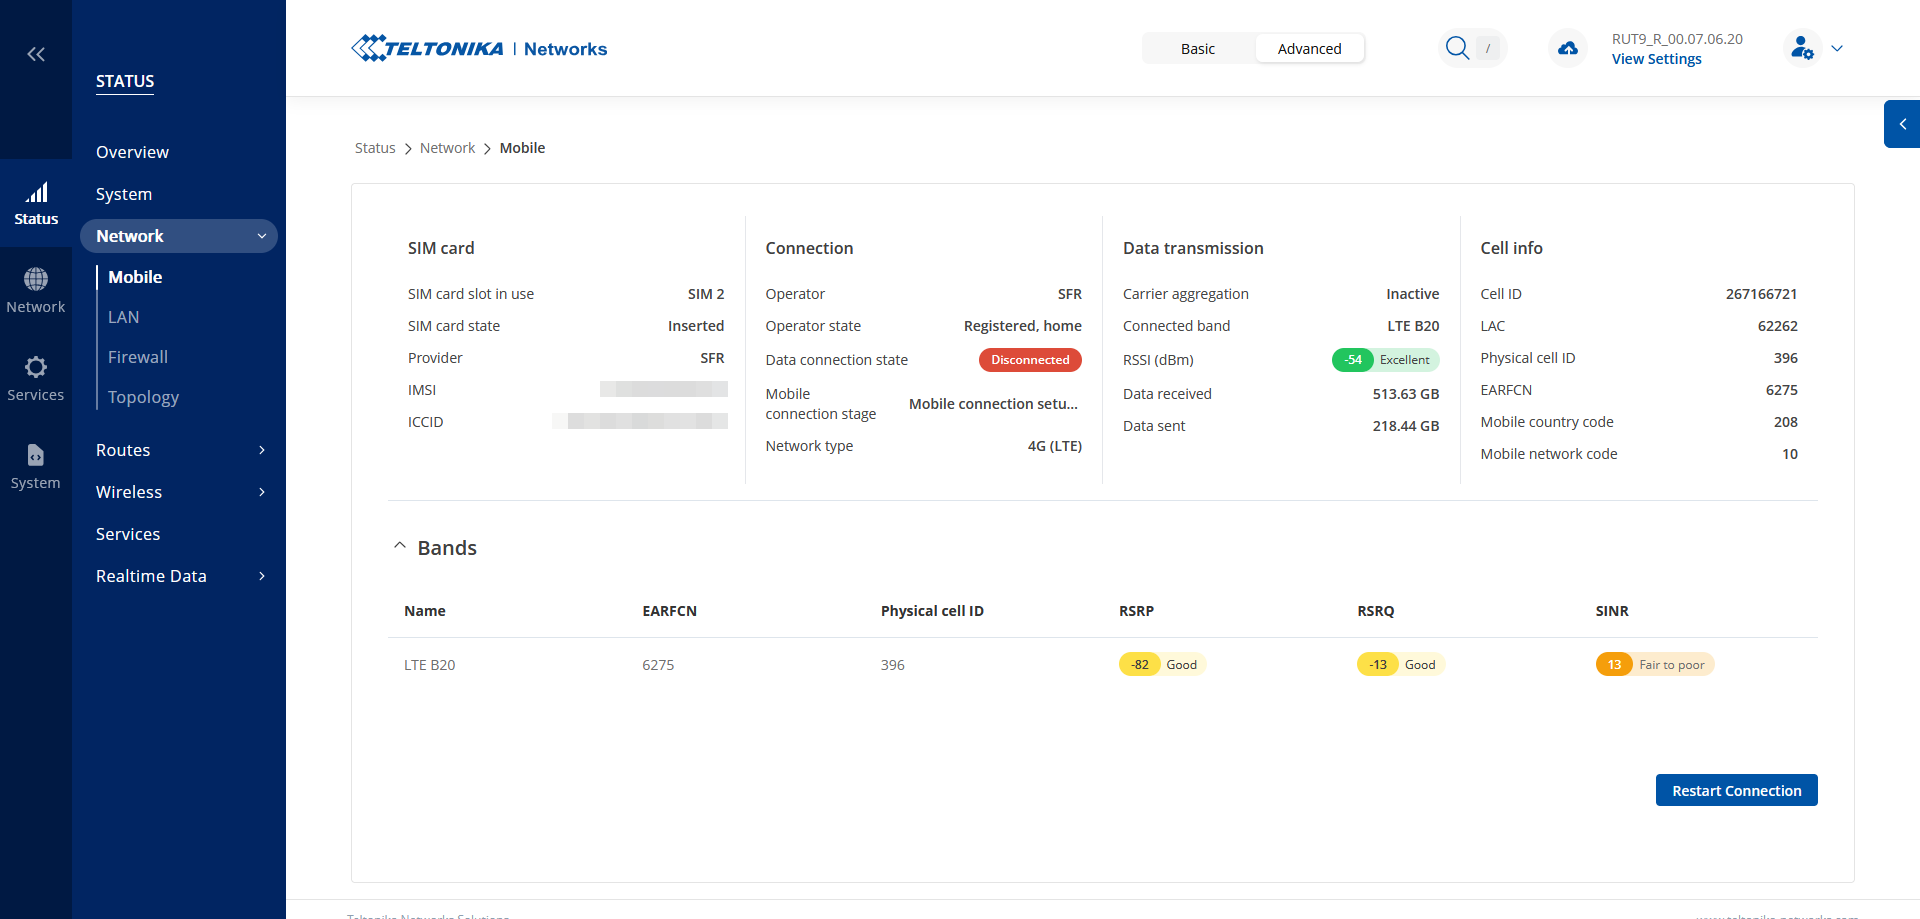This screenshot has height=919, width=1920.
Task: Expand the blue side panel tab
Action: (x=1902, y=124)
